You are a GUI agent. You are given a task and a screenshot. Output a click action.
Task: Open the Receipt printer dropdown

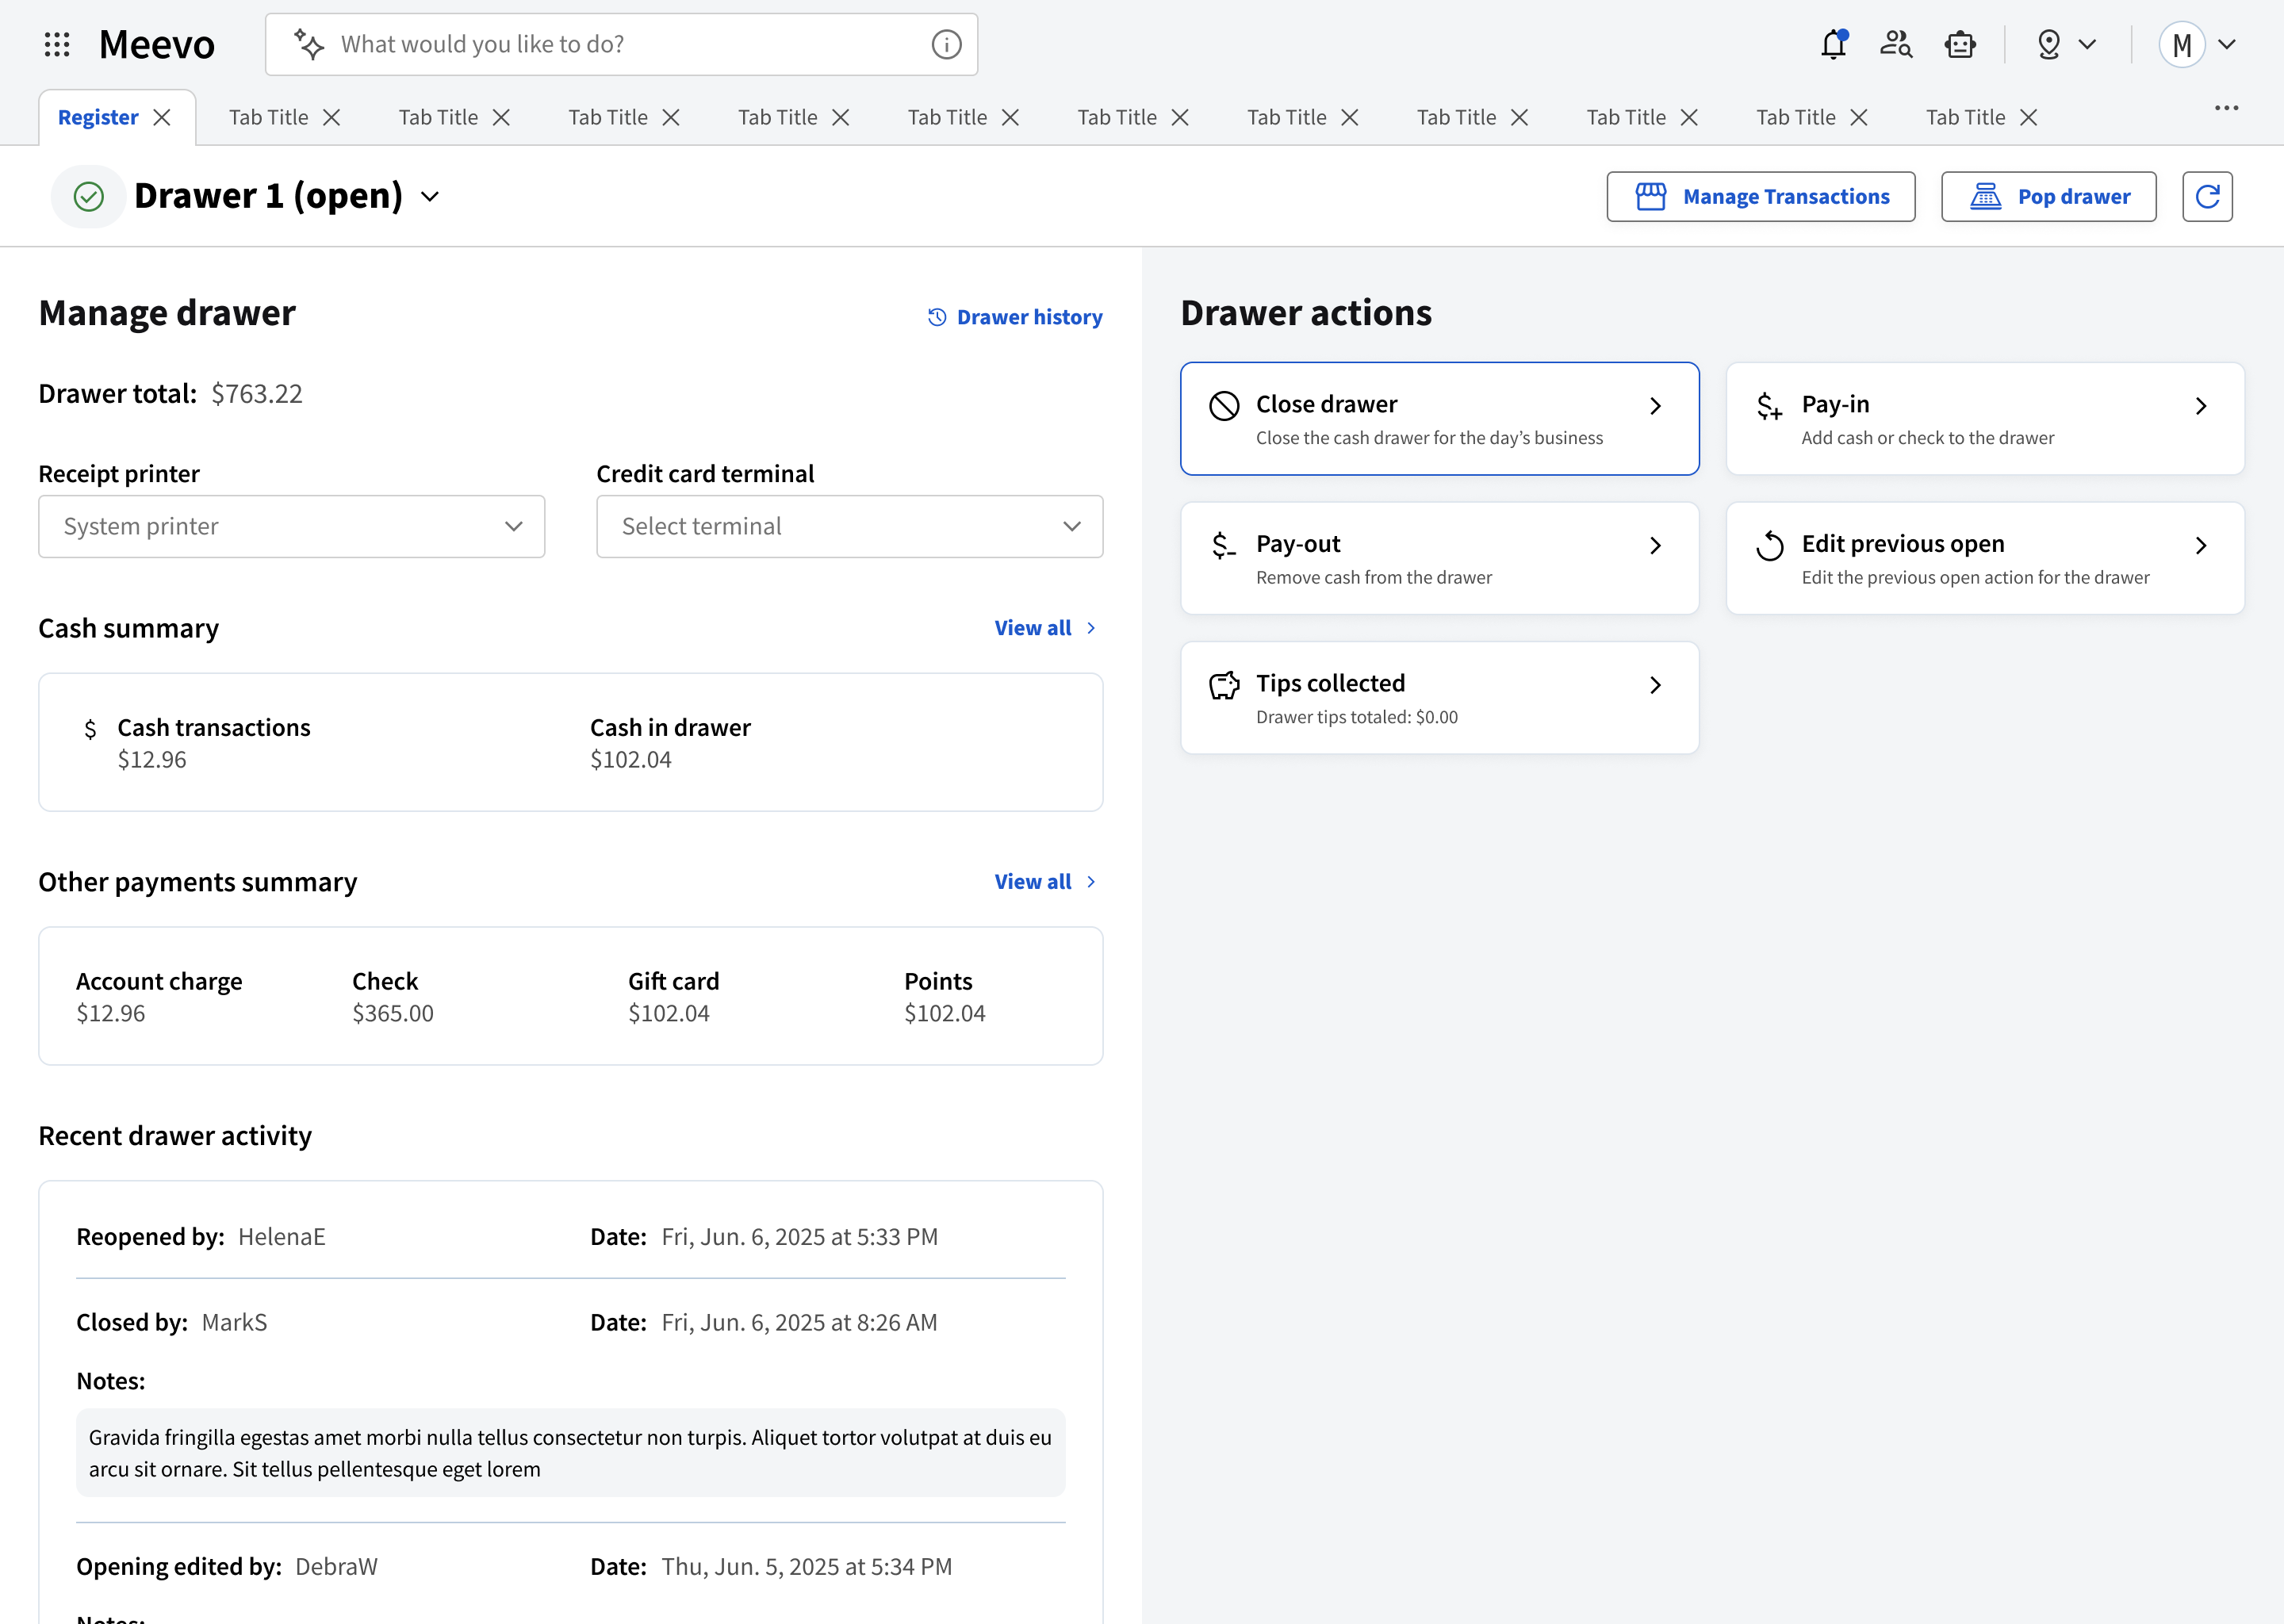coord(291,526)
